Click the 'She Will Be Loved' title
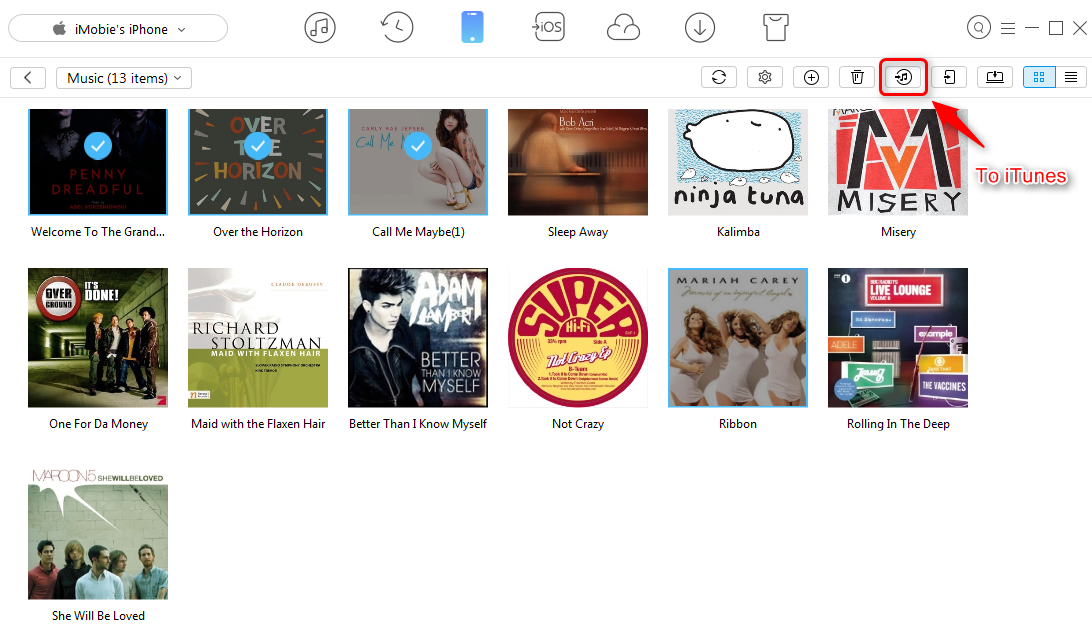Viewport: 1092px width, 629px height. click(98, 616)
